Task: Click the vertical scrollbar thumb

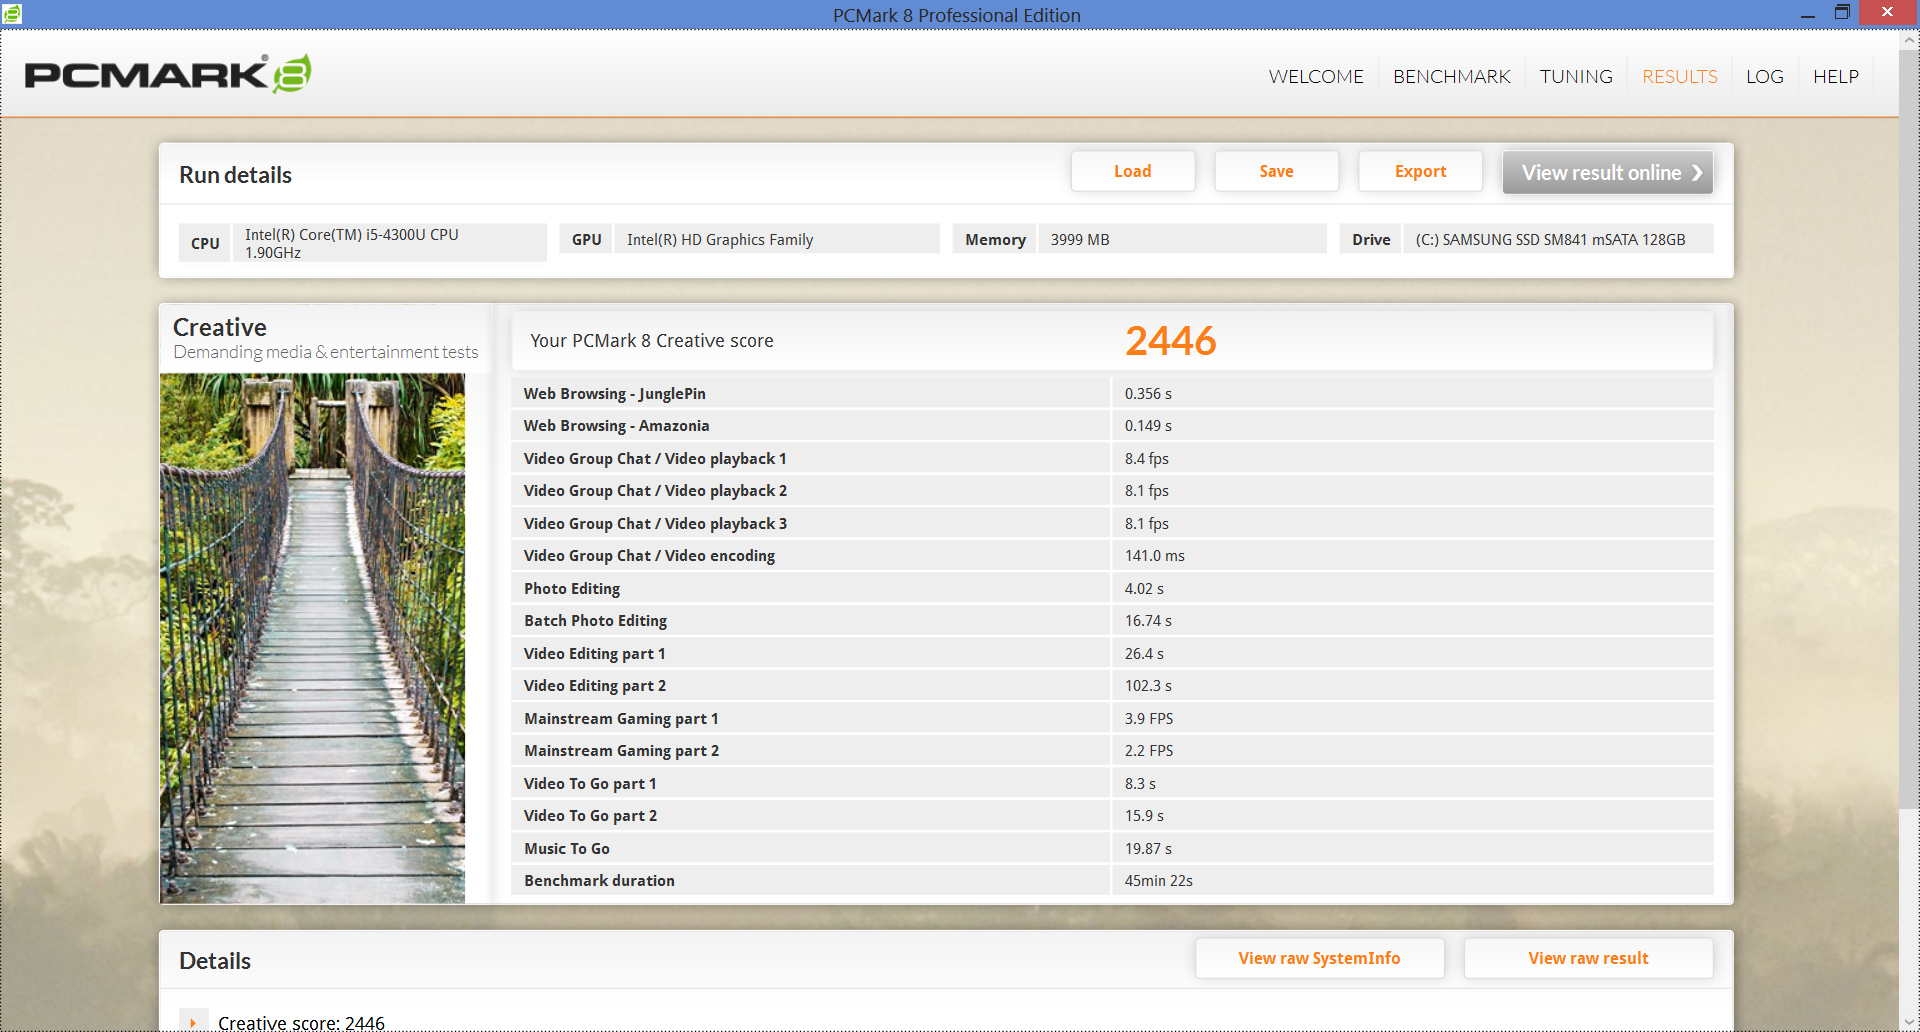Action: point(1909,430)
